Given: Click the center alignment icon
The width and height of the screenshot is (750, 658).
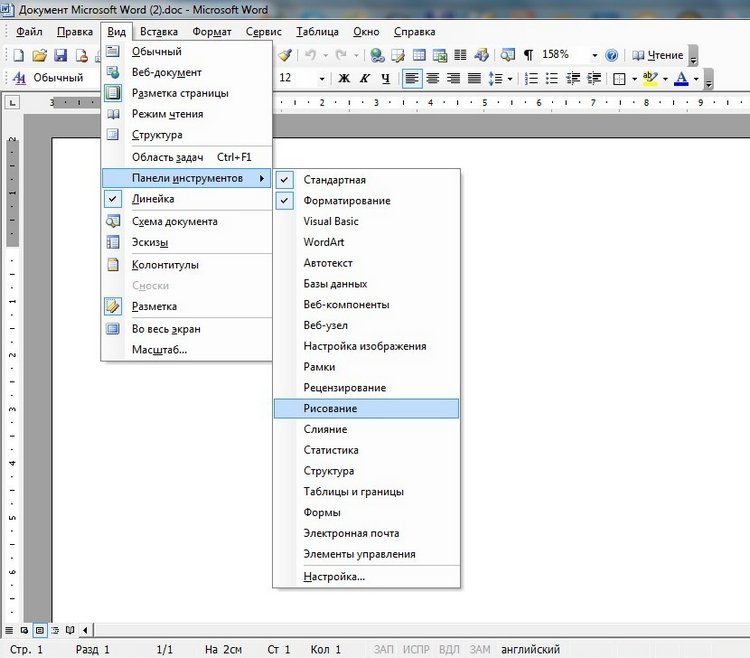Looking at the screenshot, I should 433,78.
